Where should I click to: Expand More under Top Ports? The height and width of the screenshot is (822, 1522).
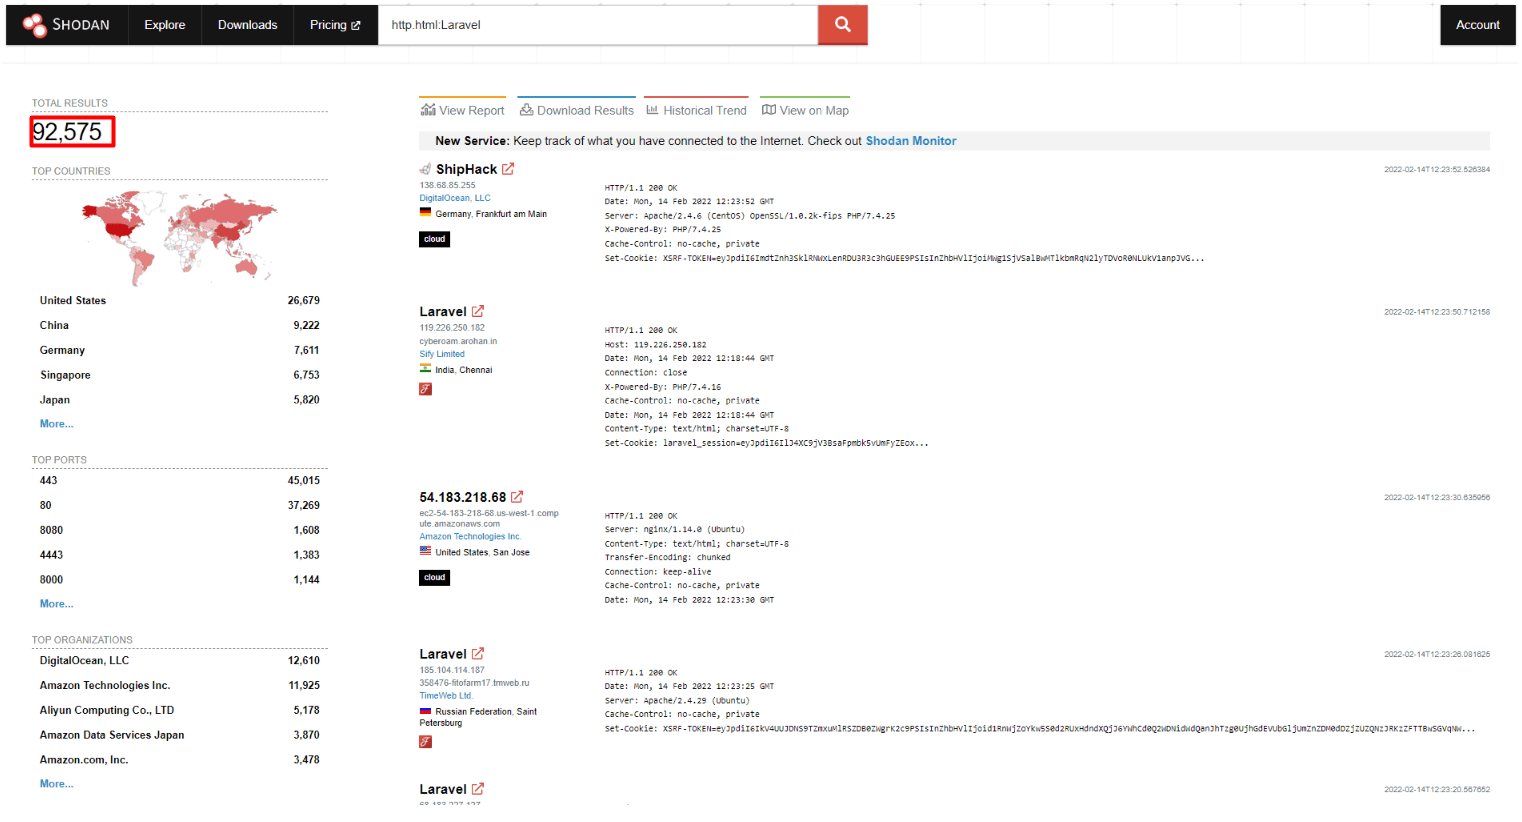click(56, 603)
